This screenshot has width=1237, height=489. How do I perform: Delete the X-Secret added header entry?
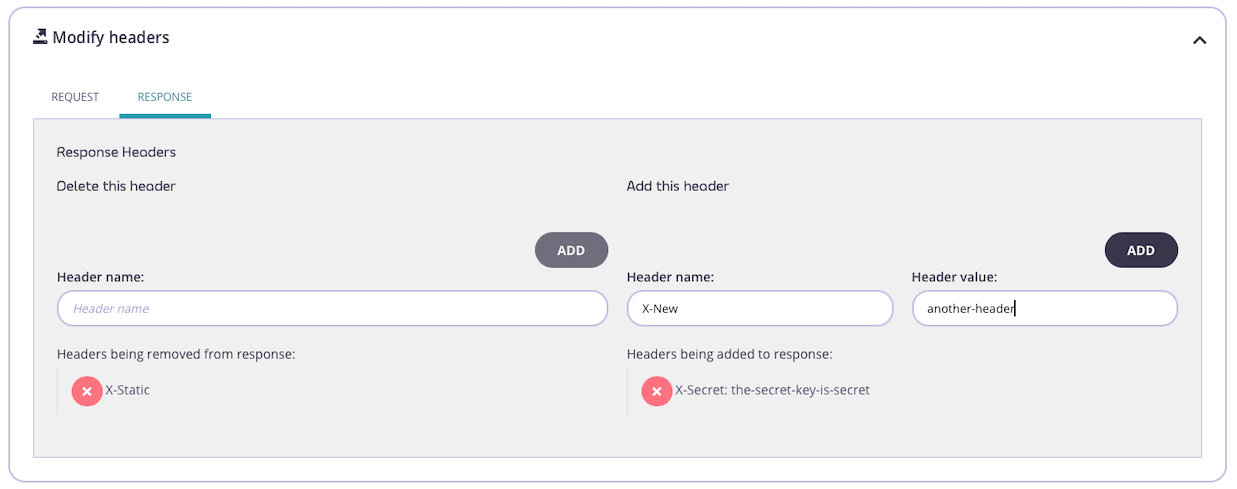657,391
